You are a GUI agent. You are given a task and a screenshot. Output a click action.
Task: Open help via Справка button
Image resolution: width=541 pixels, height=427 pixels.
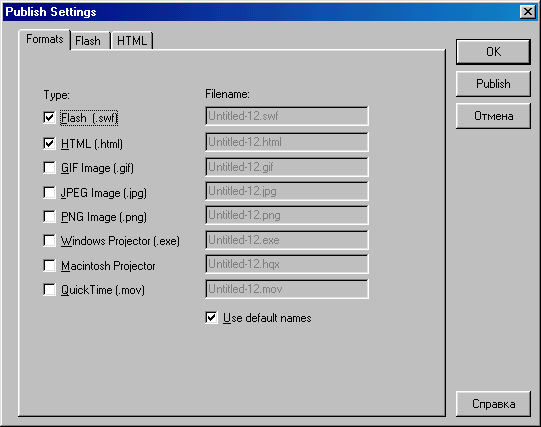click(x=493, y=404)
